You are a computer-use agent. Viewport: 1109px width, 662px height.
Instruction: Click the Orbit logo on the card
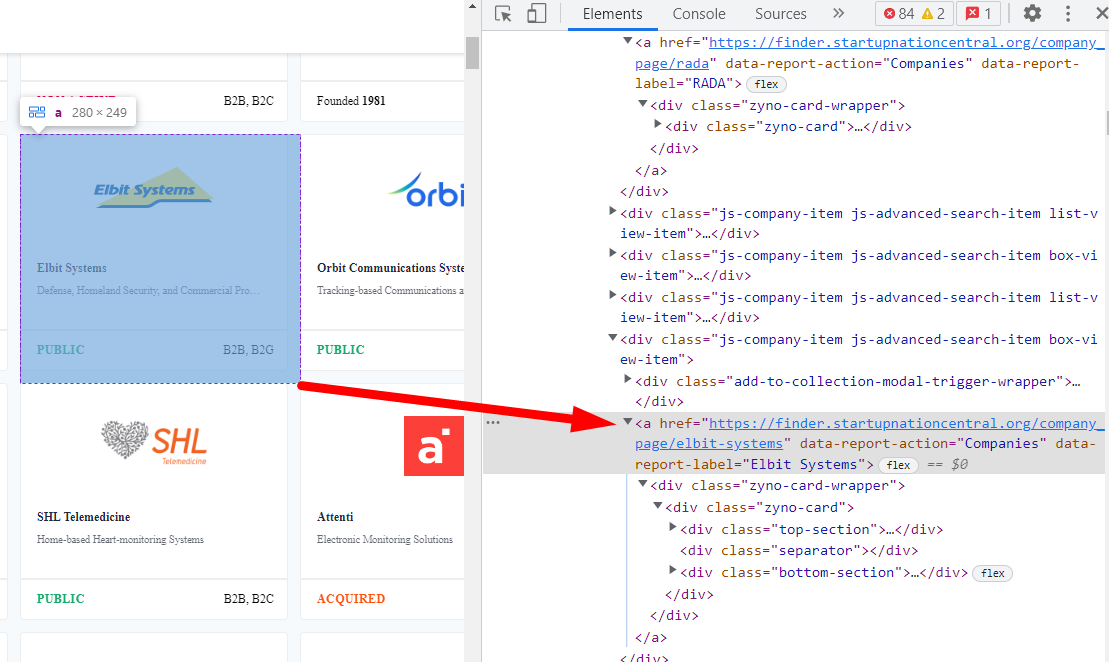point(426,190)
